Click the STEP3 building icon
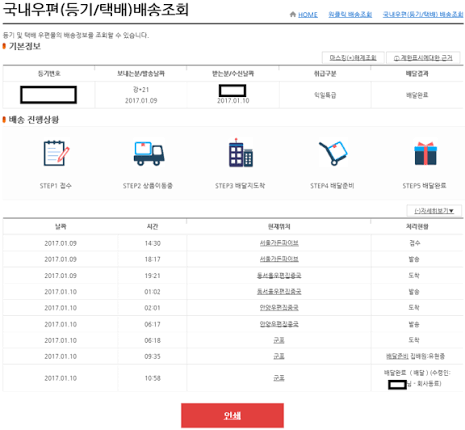465x430 pixels. point(241,153)
